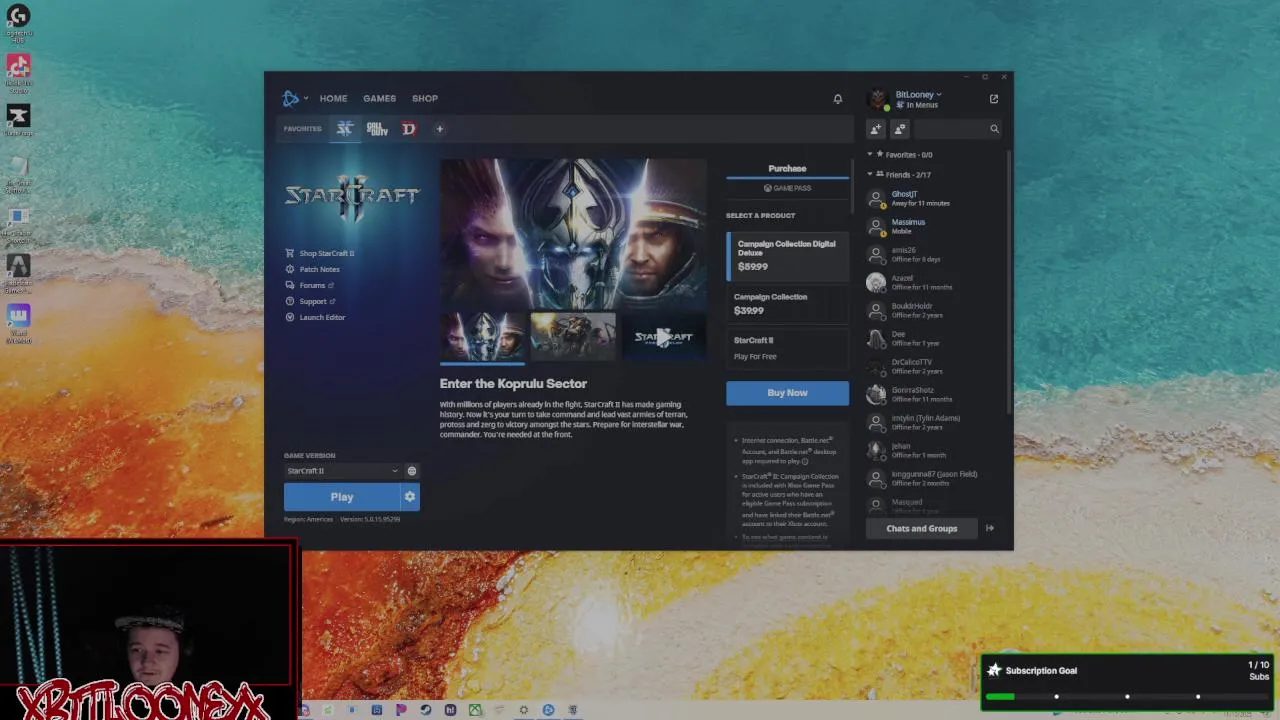Click BitLooney profile avatar

(x=877, y=99)
